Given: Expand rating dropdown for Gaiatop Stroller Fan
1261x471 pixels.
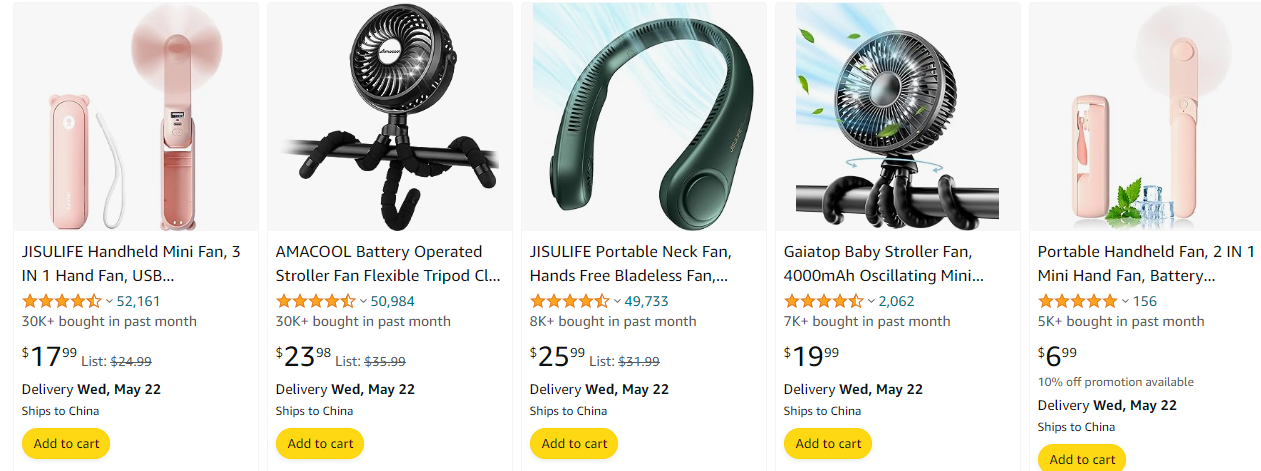Looking at the screenshot, I should [871, 301].
